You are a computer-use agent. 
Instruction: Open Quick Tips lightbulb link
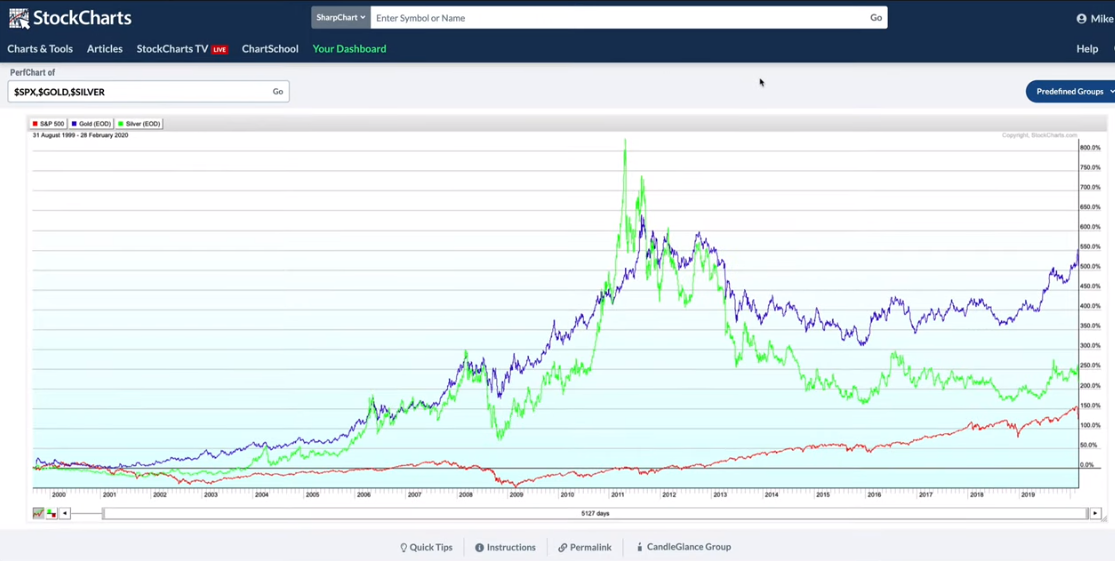[426, 547]
